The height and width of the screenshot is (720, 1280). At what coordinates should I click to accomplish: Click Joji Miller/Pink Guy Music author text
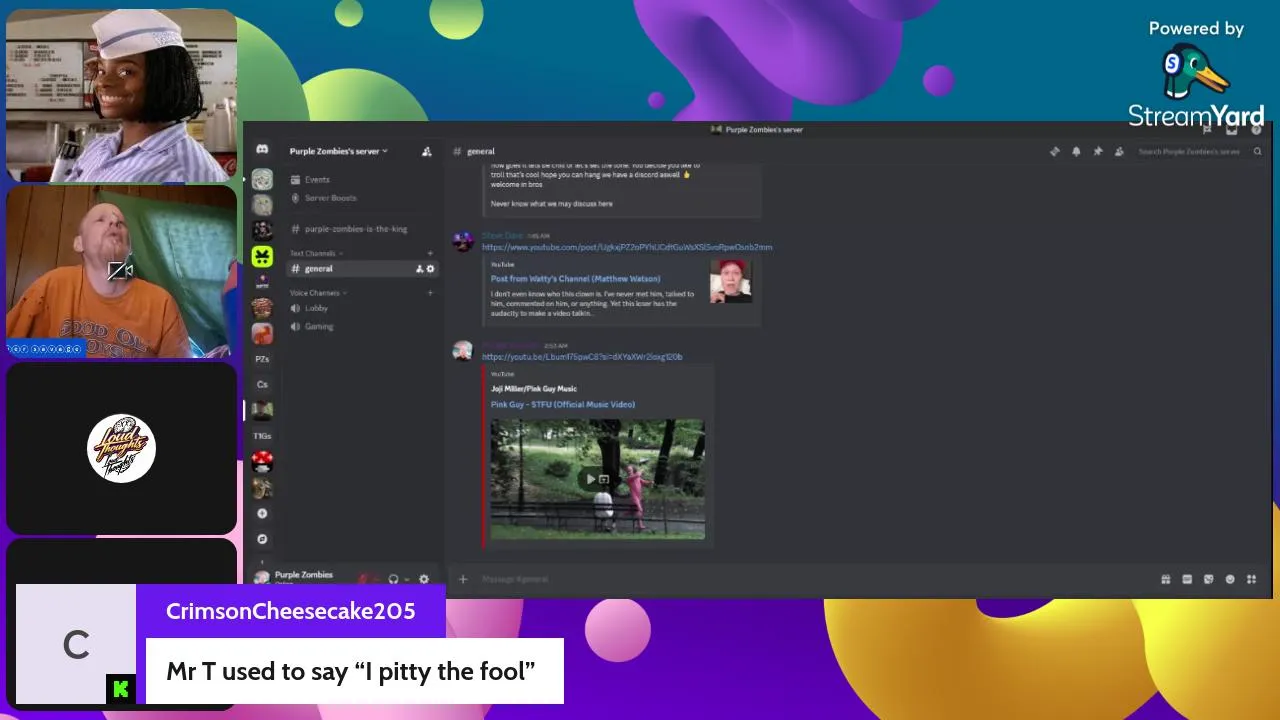533,389
